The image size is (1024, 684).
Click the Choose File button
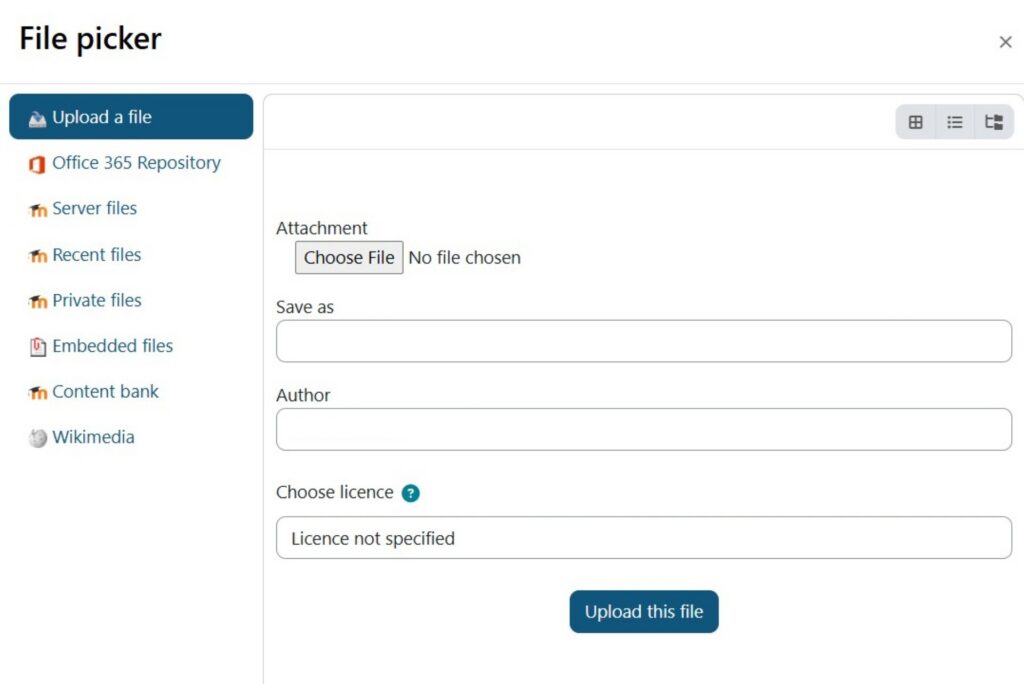[348, 257]
